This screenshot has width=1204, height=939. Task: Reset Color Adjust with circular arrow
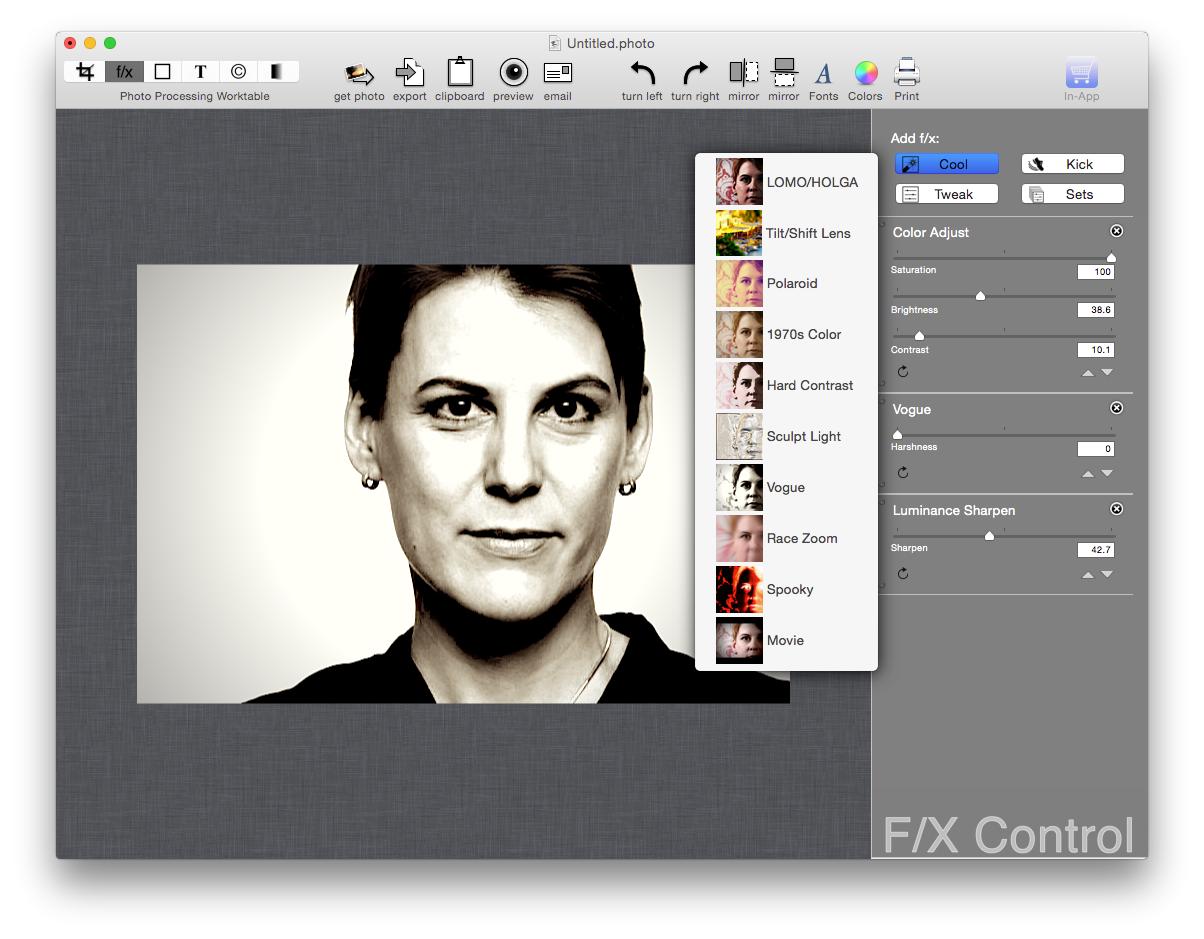[903, 372]
